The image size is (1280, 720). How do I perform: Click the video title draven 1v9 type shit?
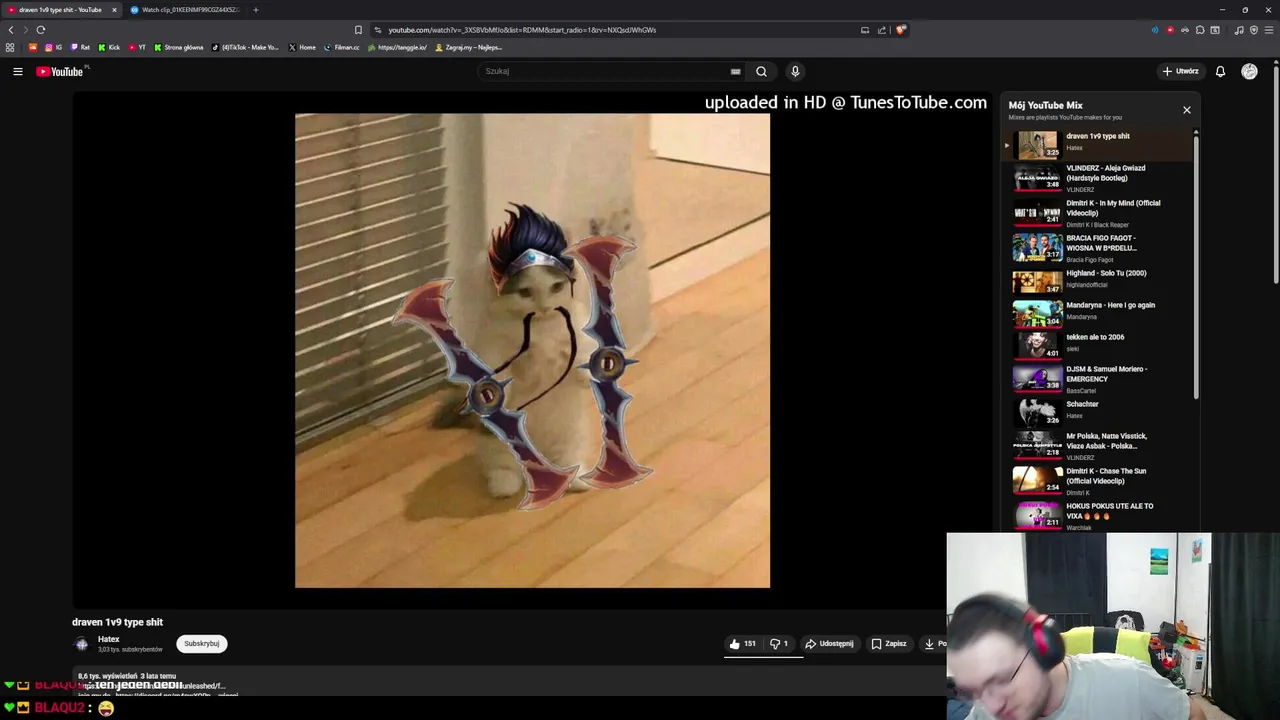tap(117, 622)
